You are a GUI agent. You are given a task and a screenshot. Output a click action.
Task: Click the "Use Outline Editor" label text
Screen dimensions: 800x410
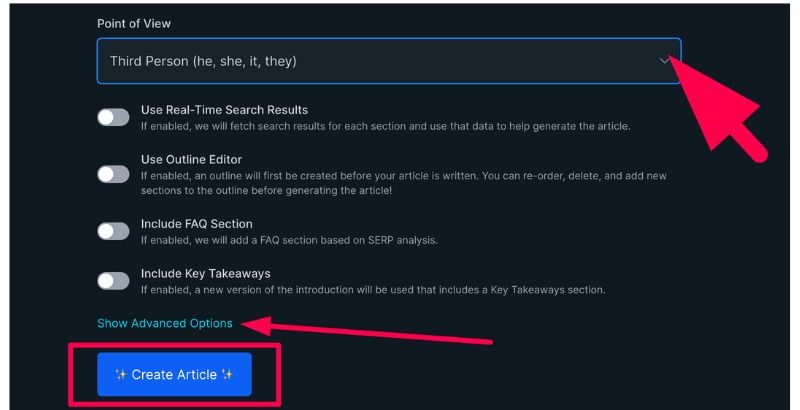(x=191, y=159)
